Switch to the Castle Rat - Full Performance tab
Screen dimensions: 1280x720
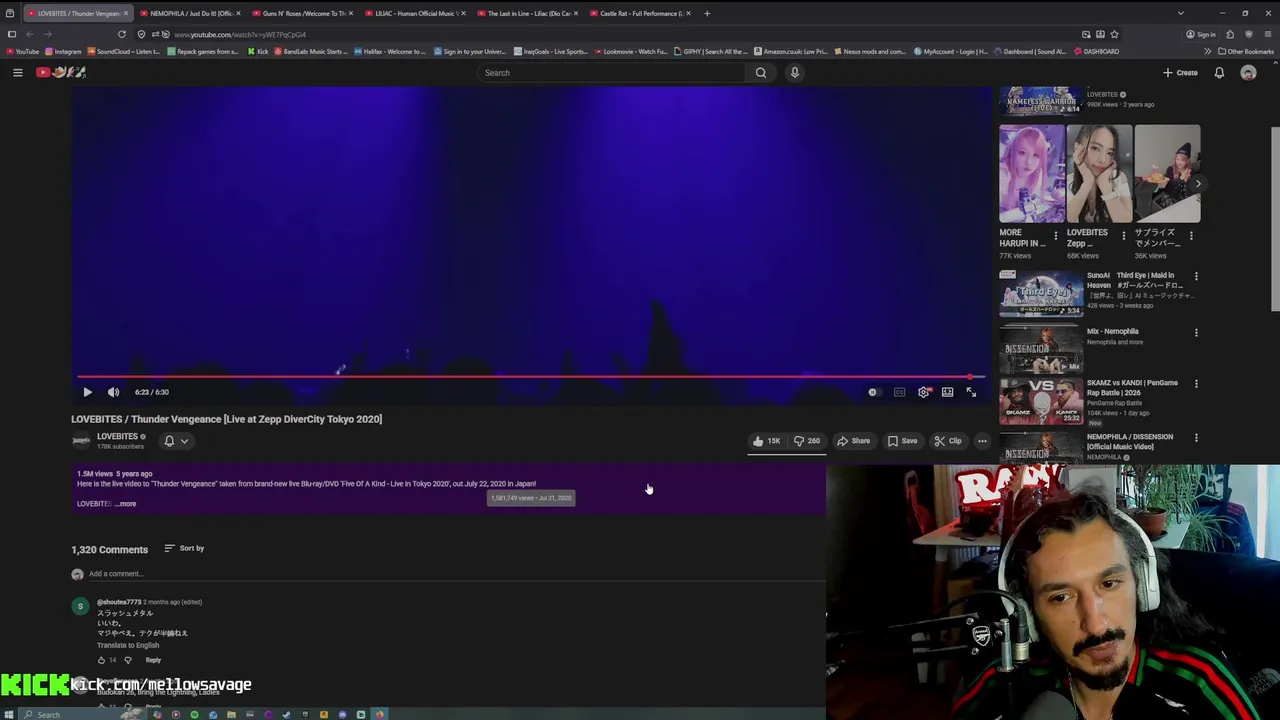click(640, 13)
